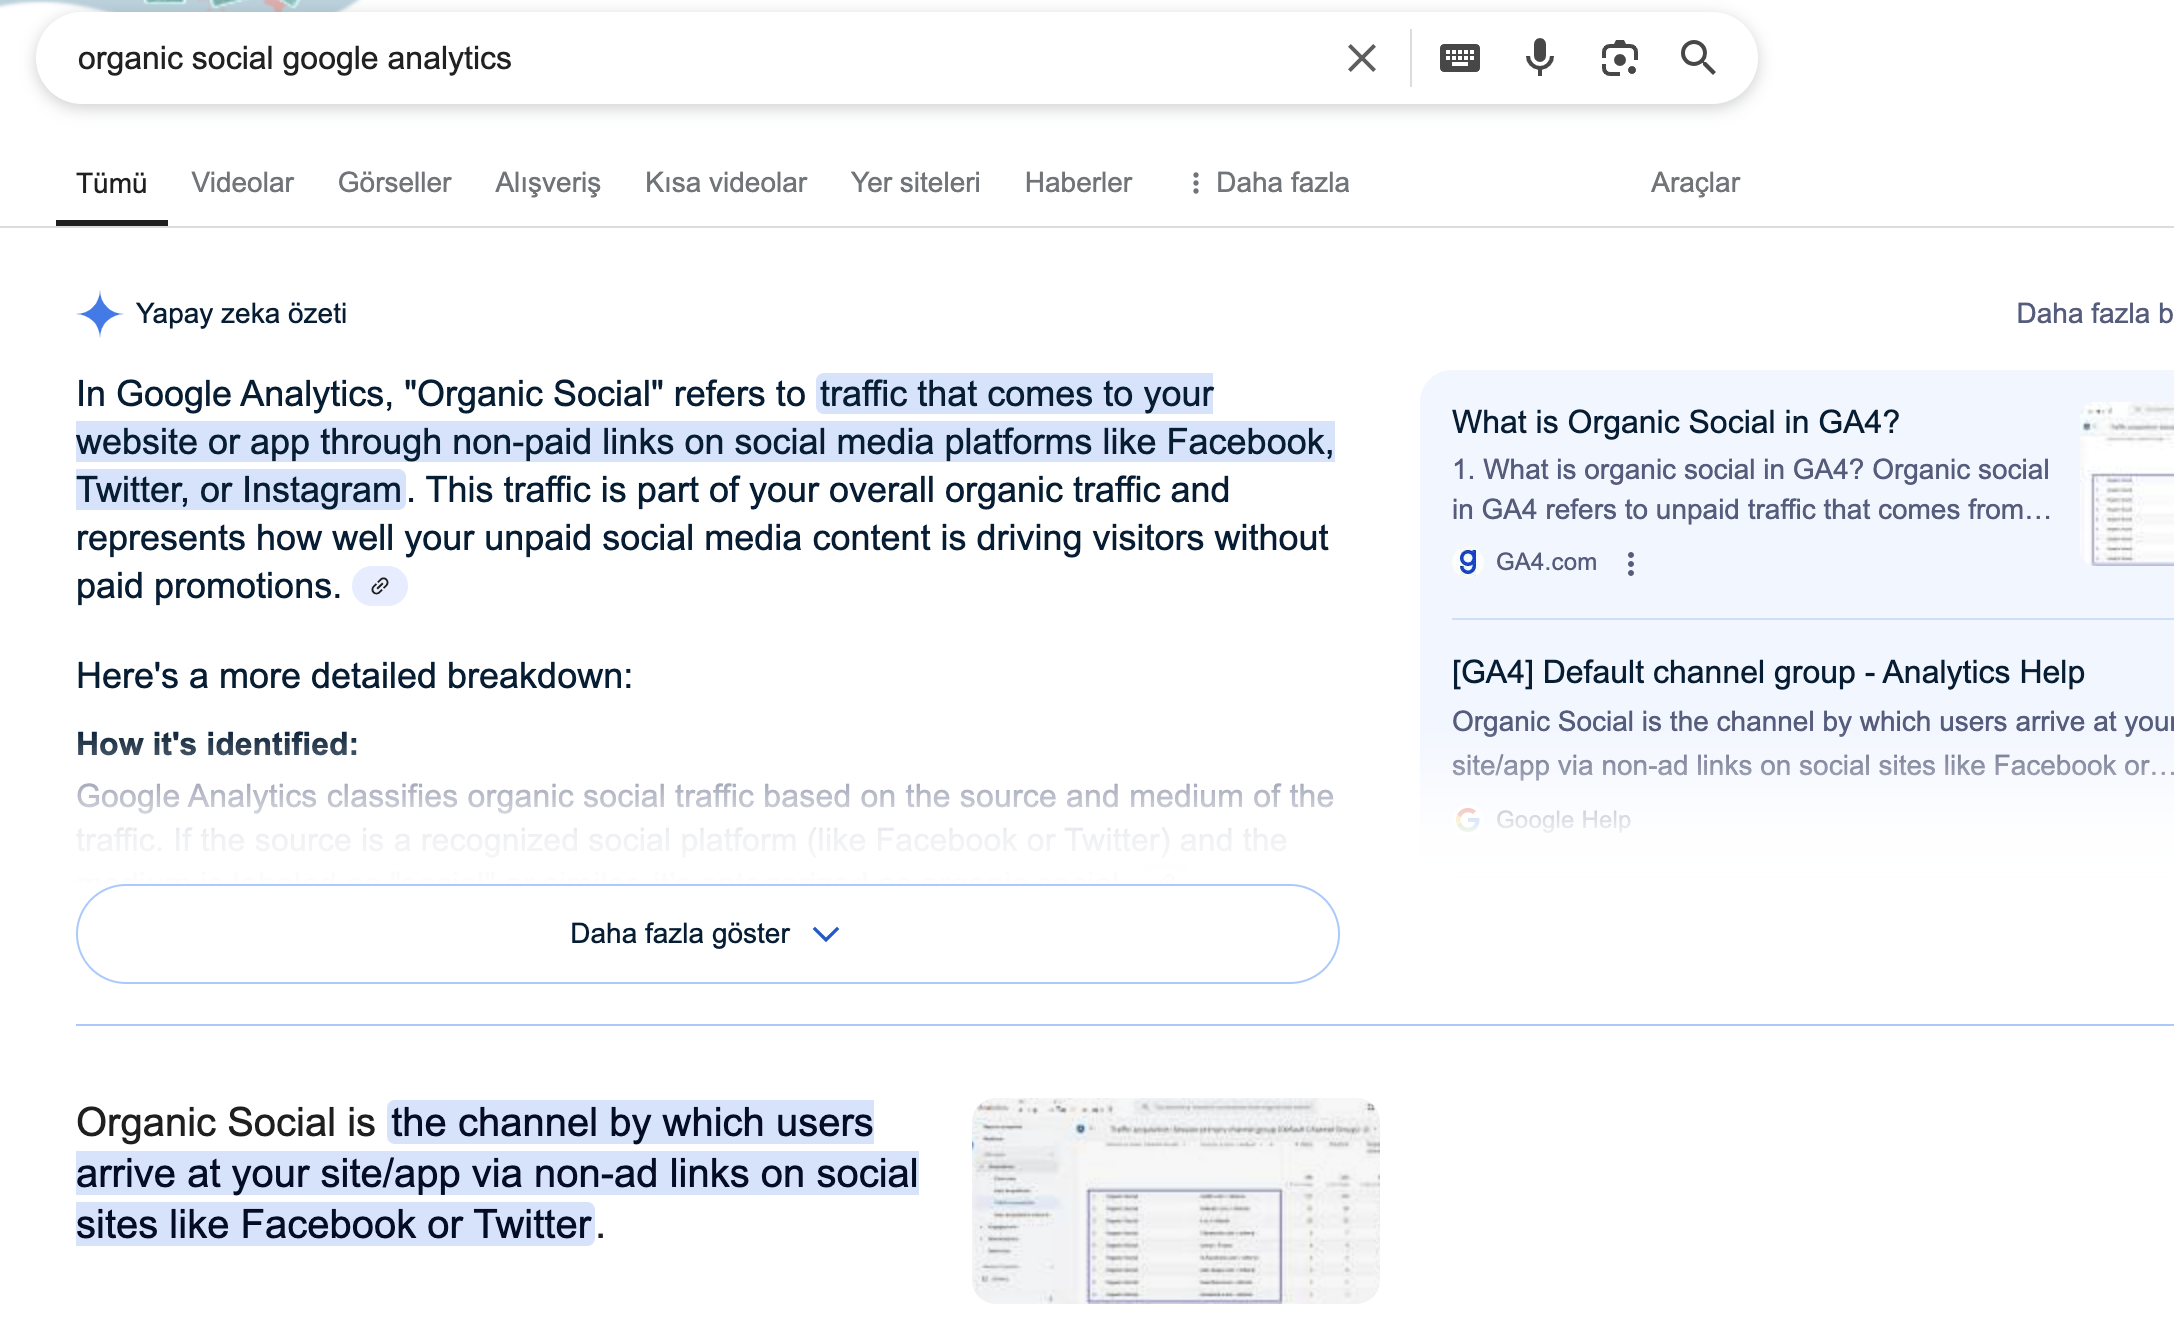
Task: Click the highlighted 'traffic that comes to your' text
Action: click(x=1016, y=394)
